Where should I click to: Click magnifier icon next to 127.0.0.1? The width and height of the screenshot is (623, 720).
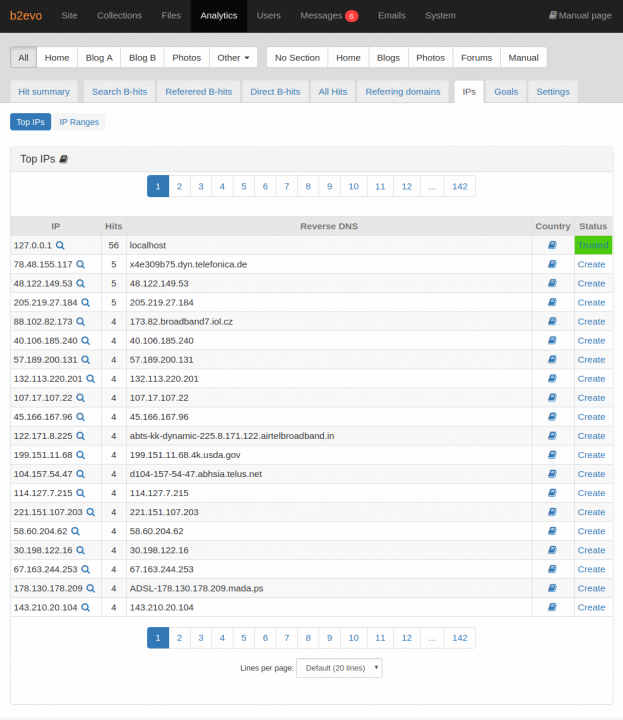(x=60, y=245)
